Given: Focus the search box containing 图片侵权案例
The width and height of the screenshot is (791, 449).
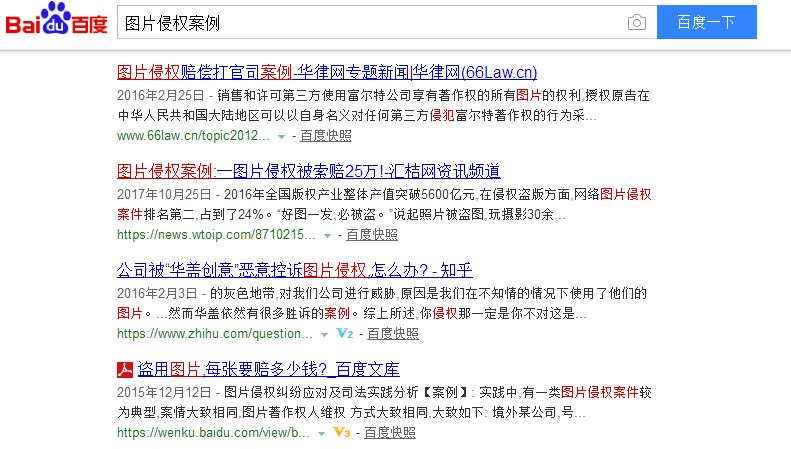Looking at the screenshot, I should 387,22.
